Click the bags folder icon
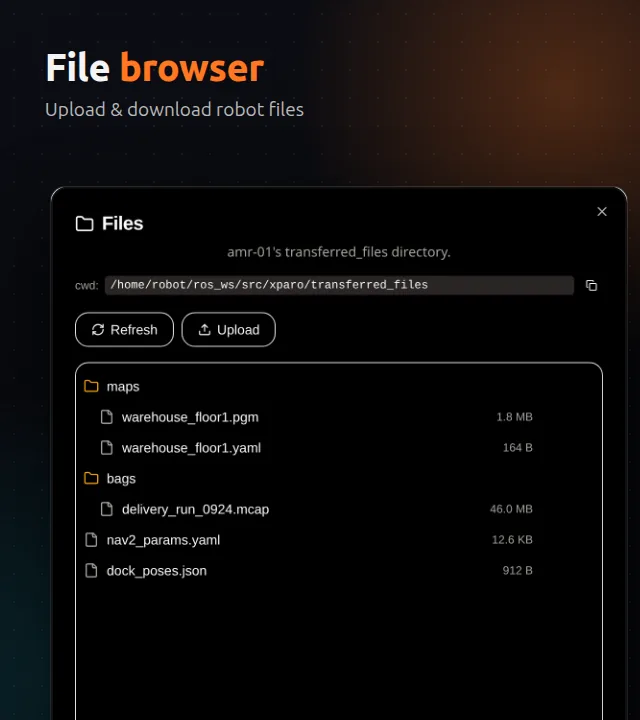Viewport: 640px width, 720px height. pyautogui.click(x=91, y=478)
